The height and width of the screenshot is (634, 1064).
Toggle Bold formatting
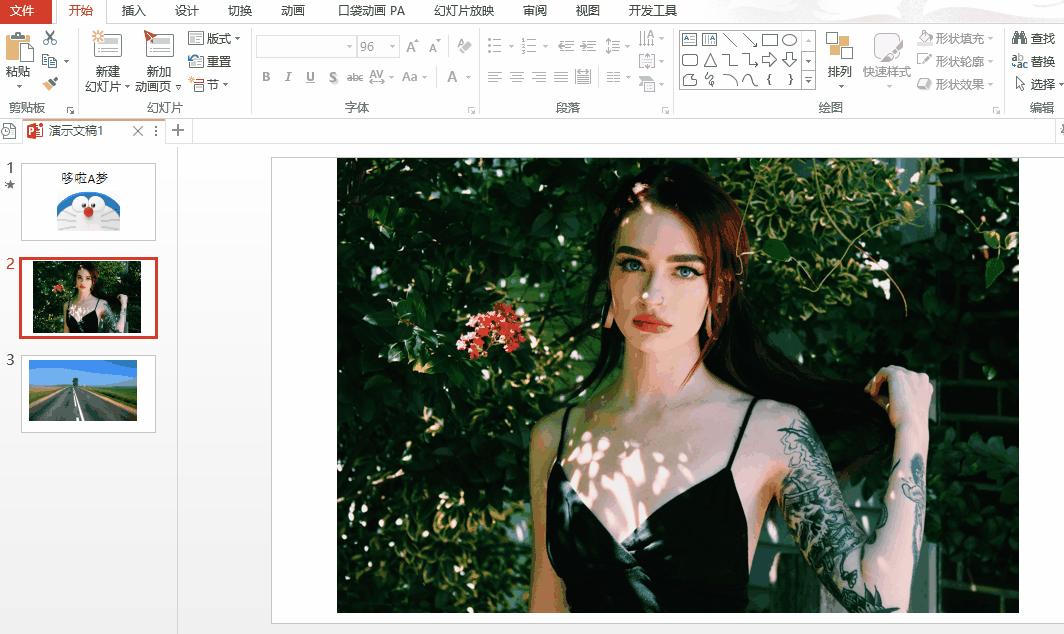[x=266, y=77]
